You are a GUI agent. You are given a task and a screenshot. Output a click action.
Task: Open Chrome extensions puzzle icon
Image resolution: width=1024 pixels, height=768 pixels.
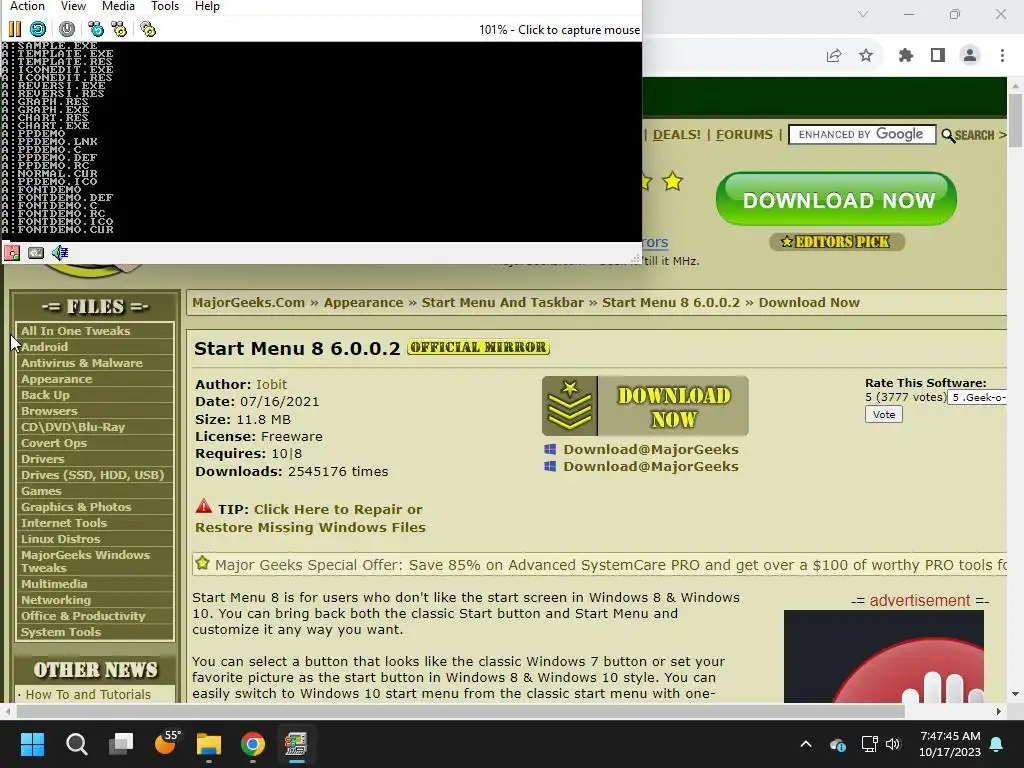(x=906, y=56)
